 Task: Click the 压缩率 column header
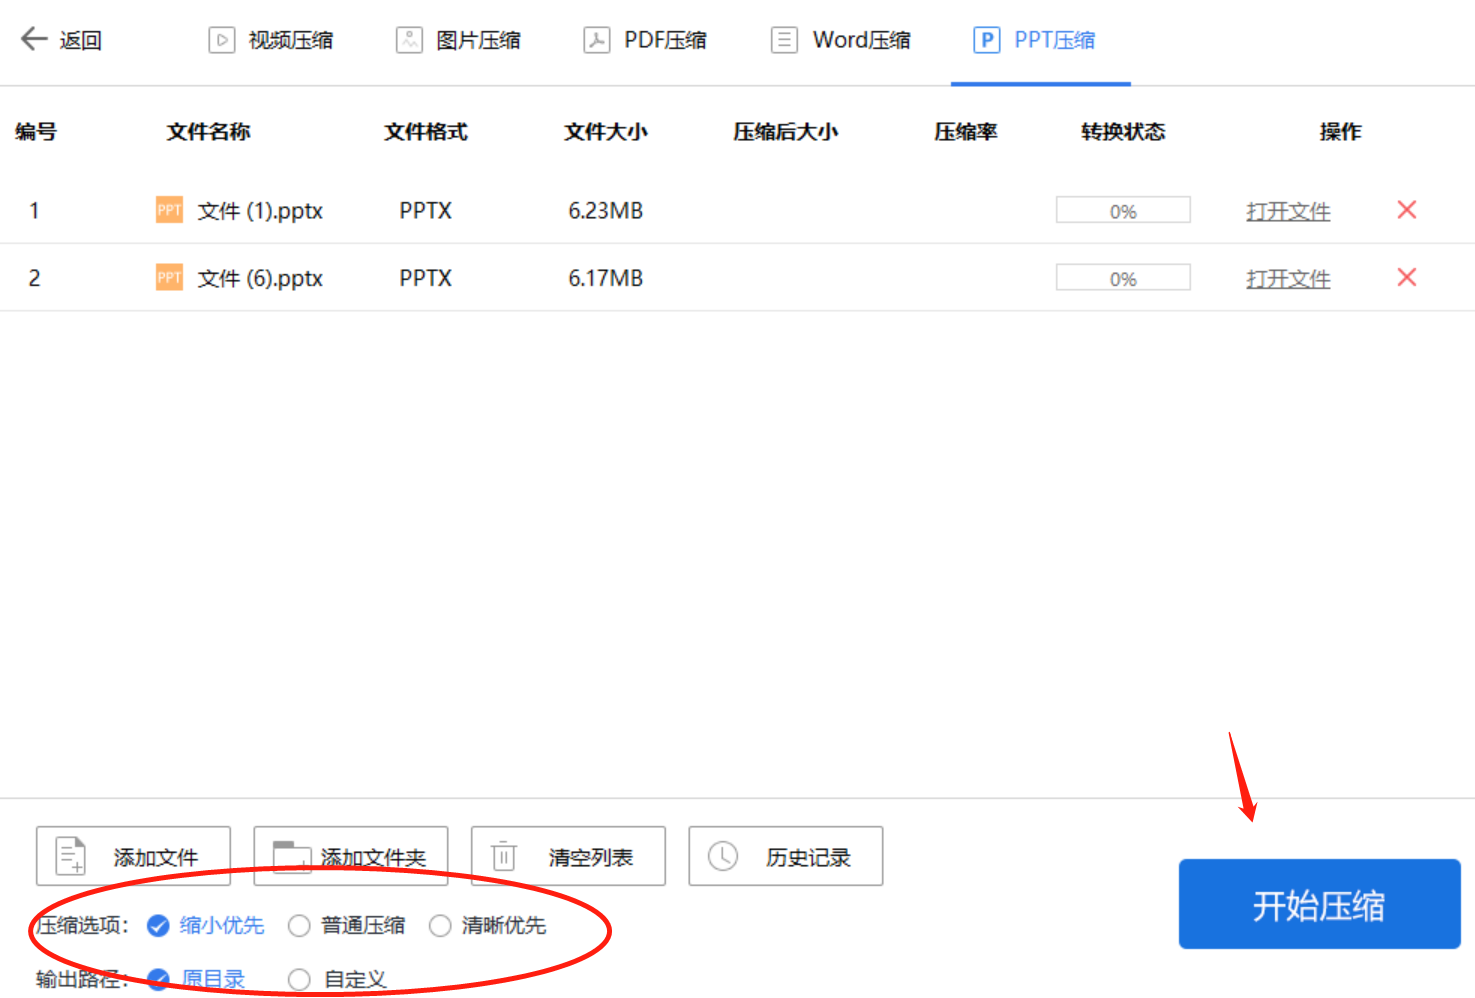[x=966, y=132]
